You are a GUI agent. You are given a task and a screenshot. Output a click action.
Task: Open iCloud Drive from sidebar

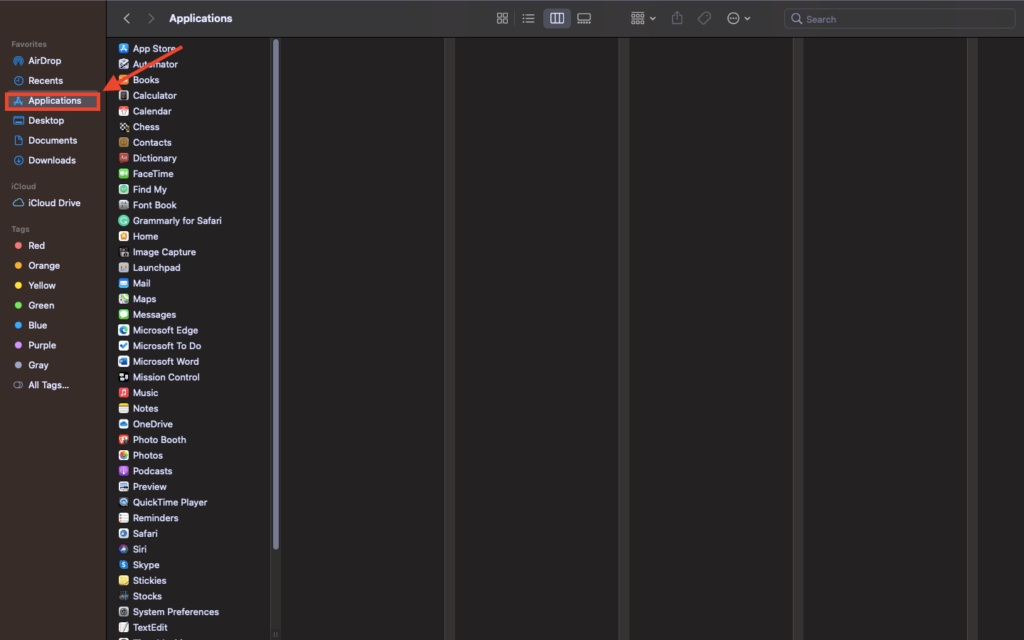coord(54,203)
